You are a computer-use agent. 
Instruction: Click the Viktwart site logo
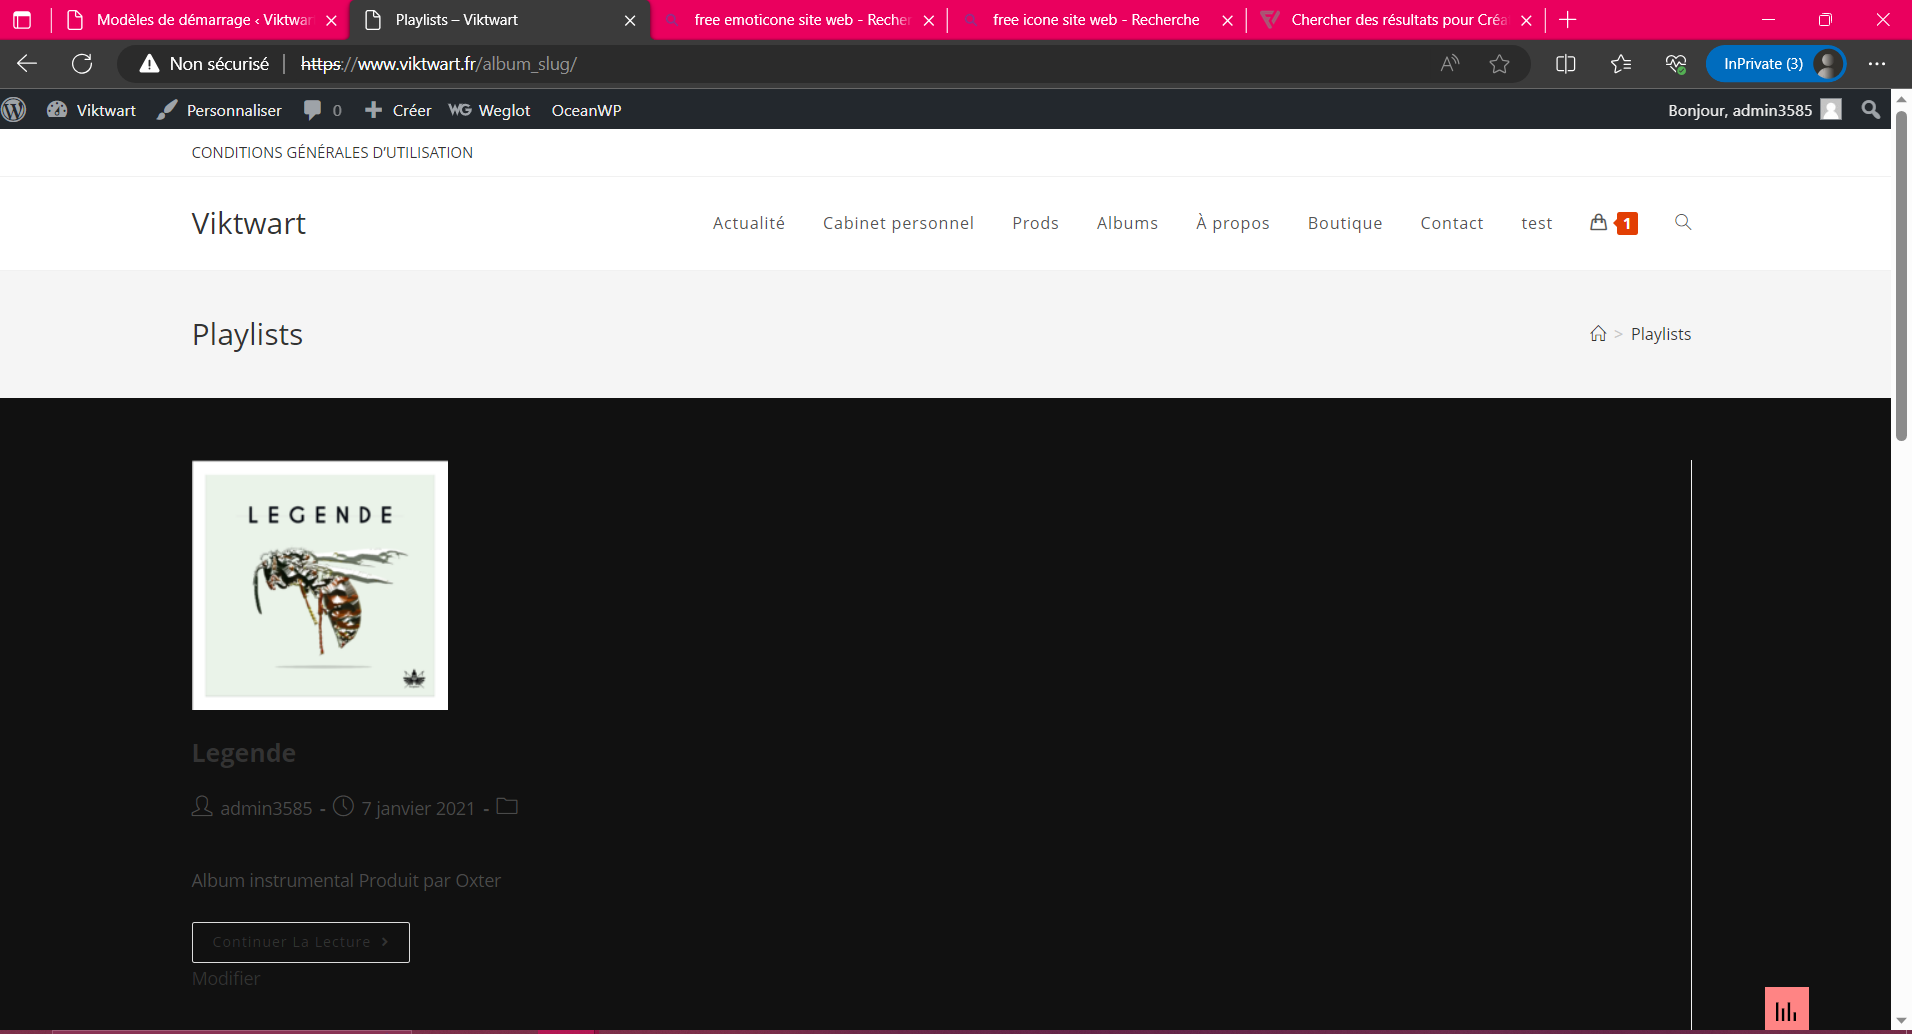coord(249,223)
